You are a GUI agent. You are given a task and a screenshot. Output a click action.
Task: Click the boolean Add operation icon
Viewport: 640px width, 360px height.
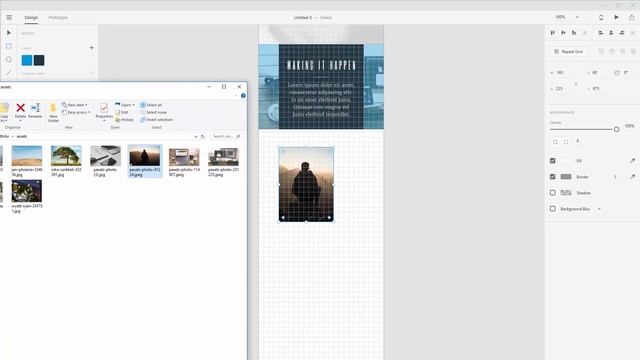coord(601,51)
